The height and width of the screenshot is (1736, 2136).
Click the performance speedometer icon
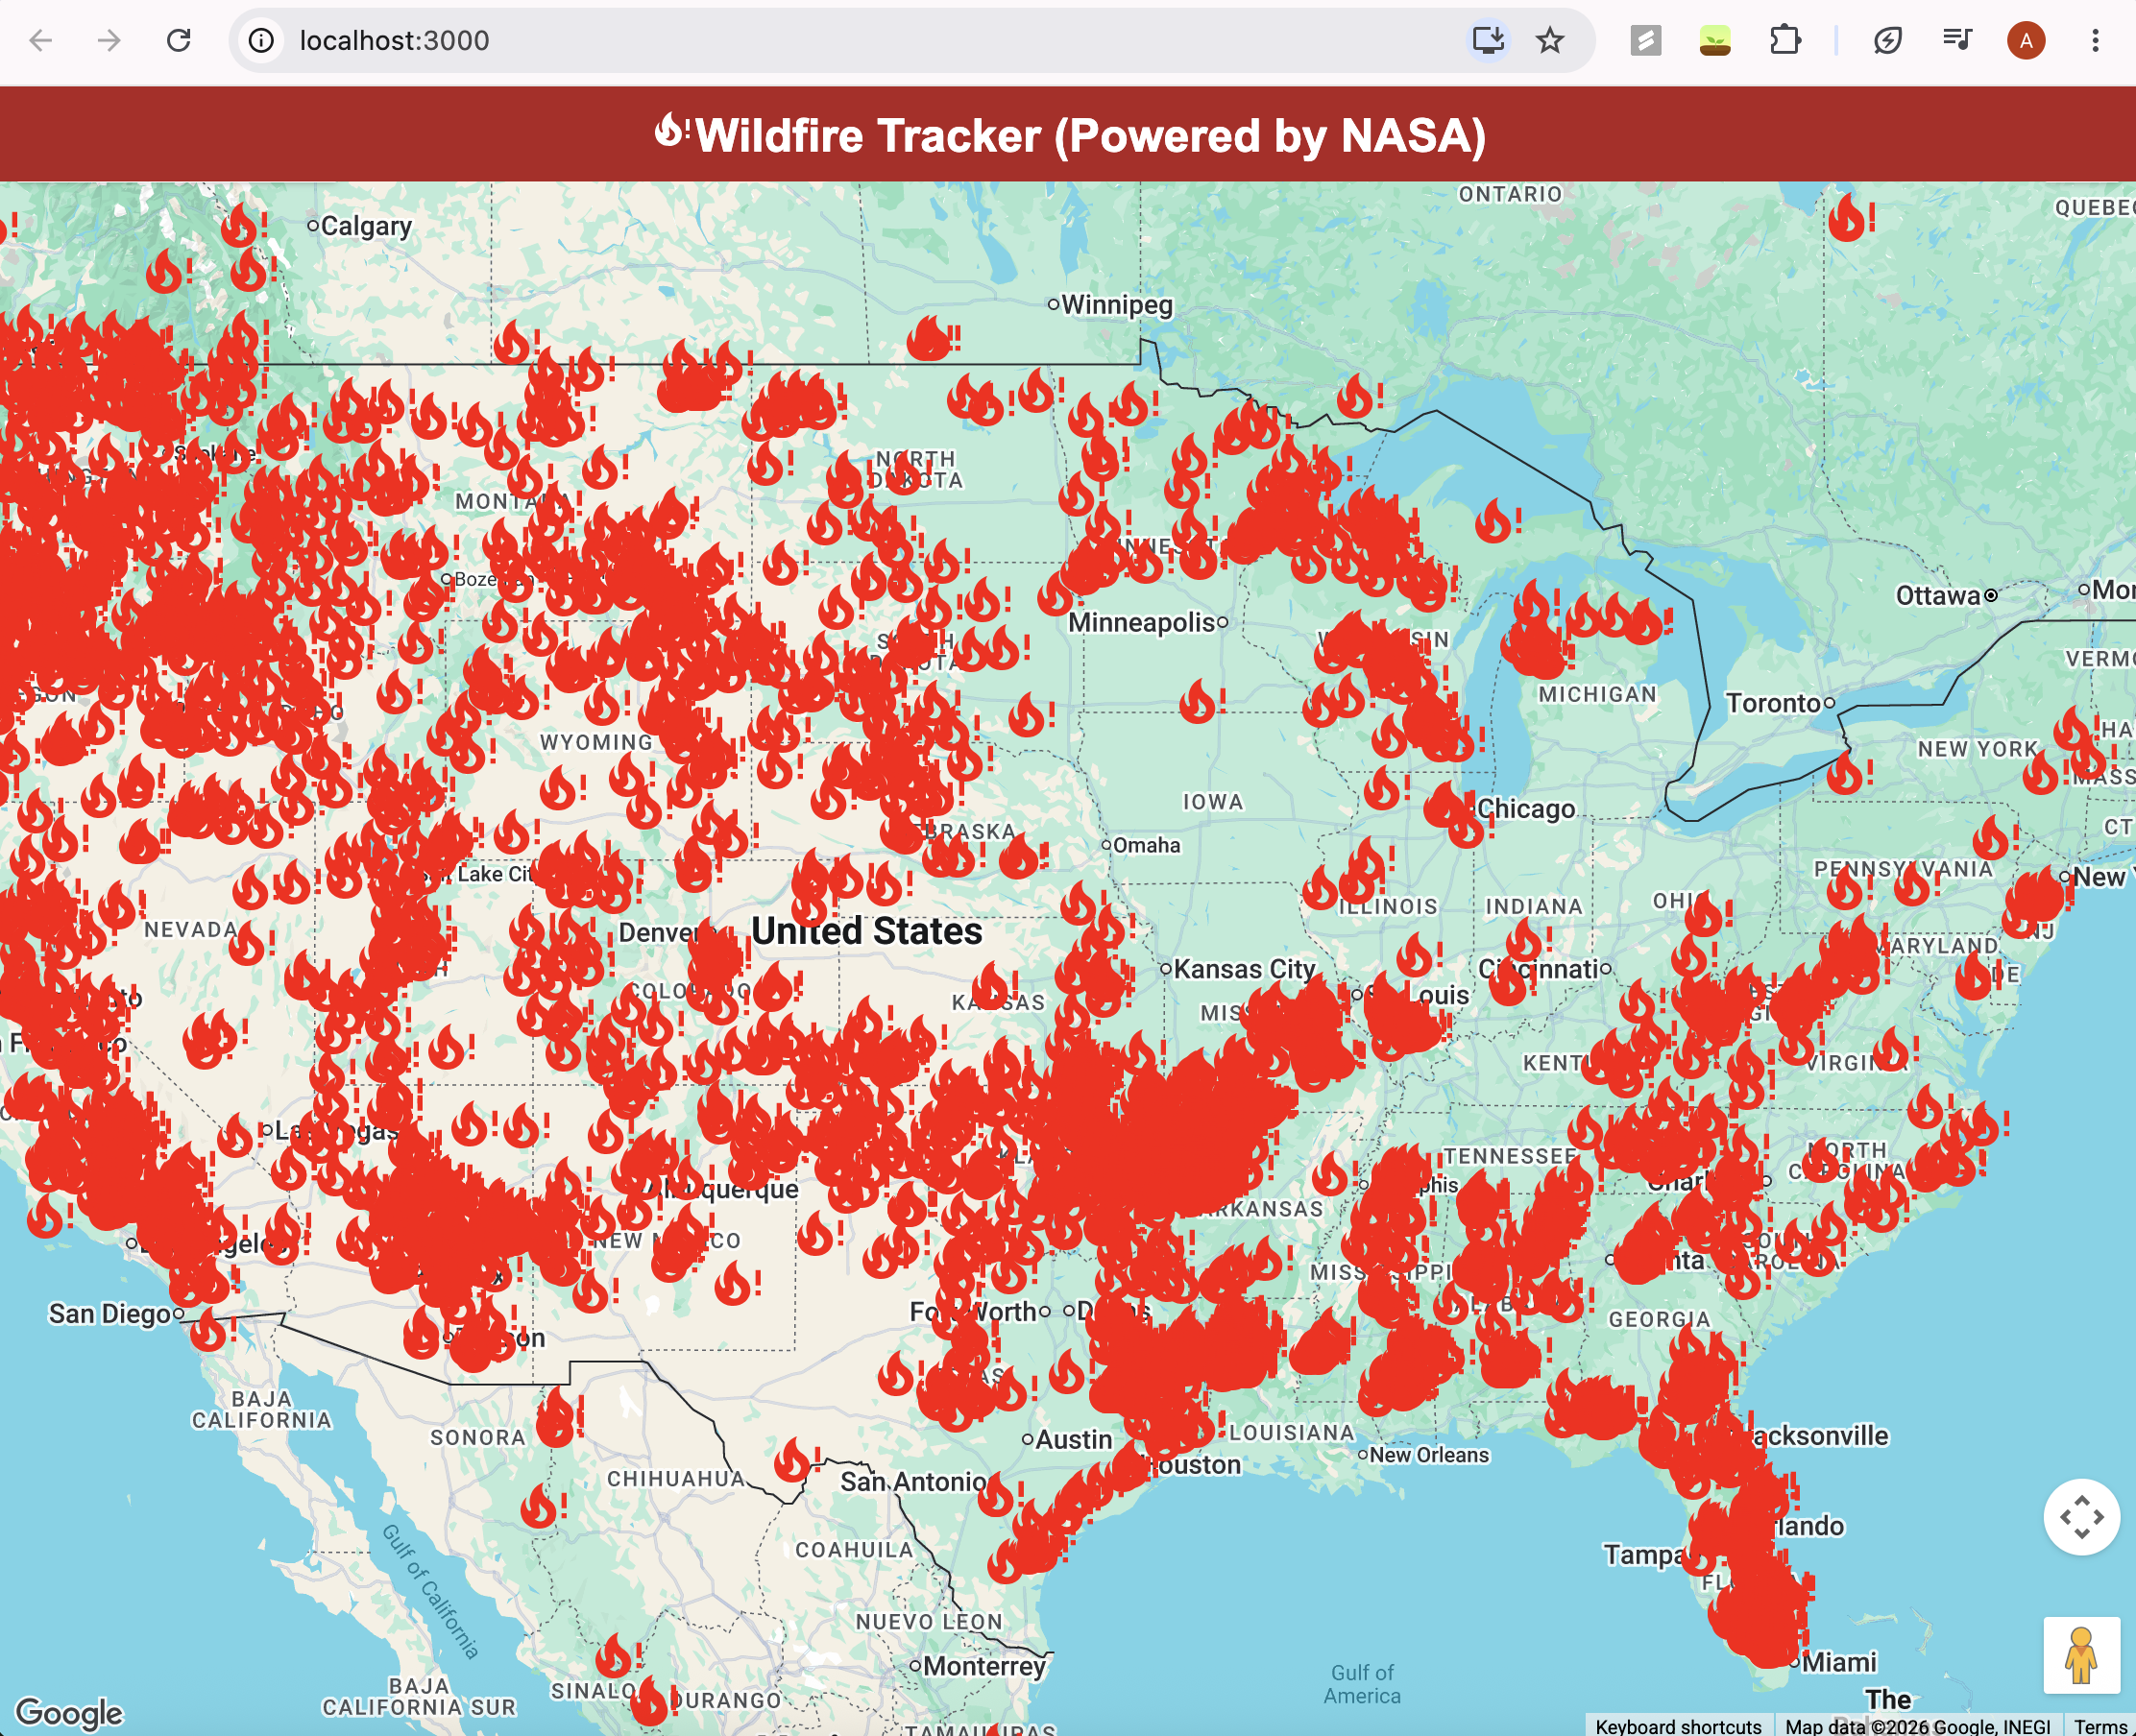[1887, 40]
